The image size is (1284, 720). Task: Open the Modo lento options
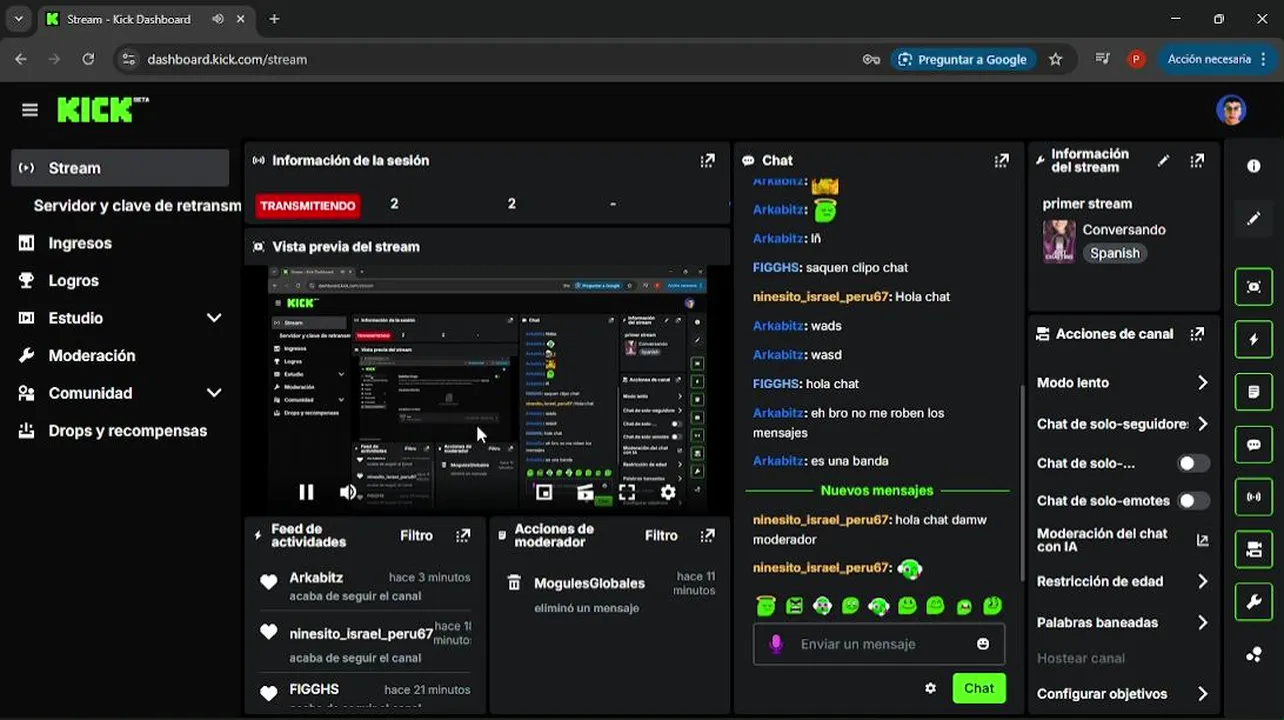coord(1123,383)
